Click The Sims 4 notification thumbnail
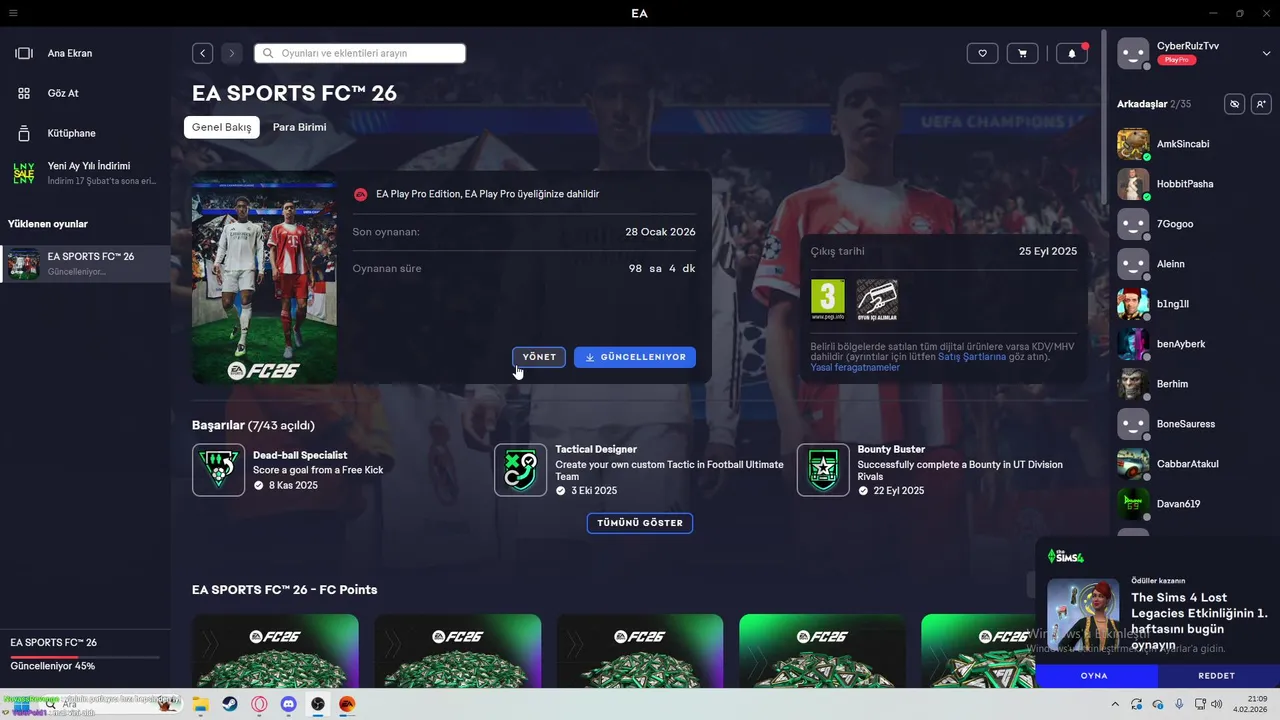The image size is (1280, 720). click(x=1083, y=615)
